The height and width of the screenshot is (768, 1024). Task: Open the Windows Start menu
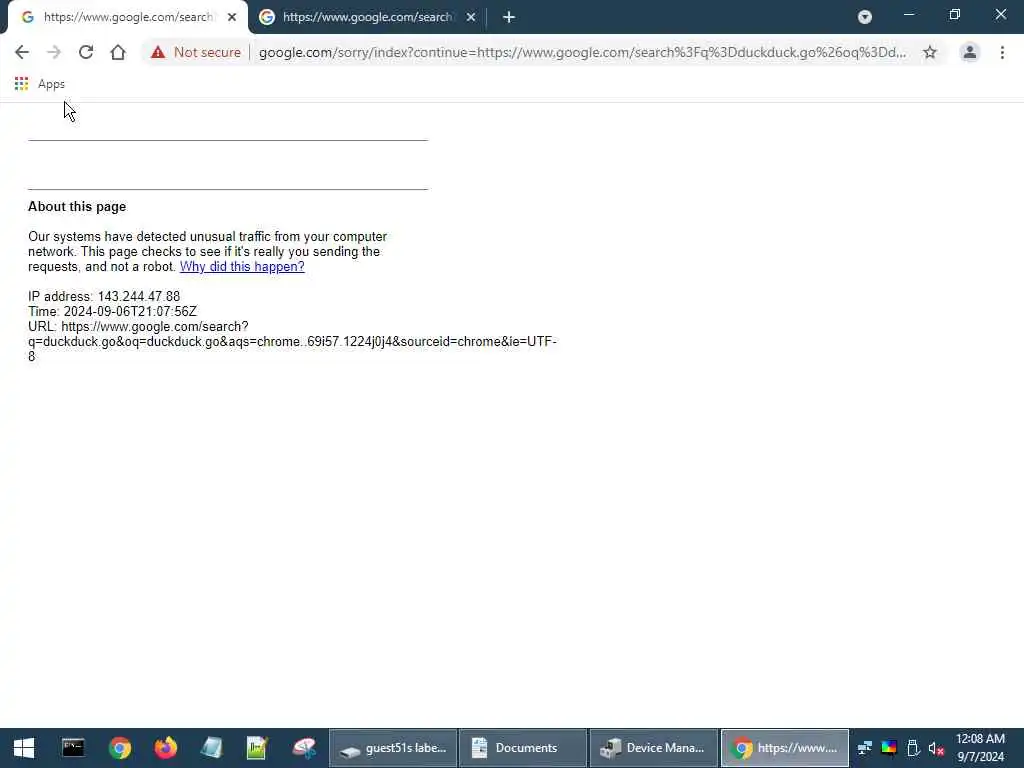click(x=24, y=748)
